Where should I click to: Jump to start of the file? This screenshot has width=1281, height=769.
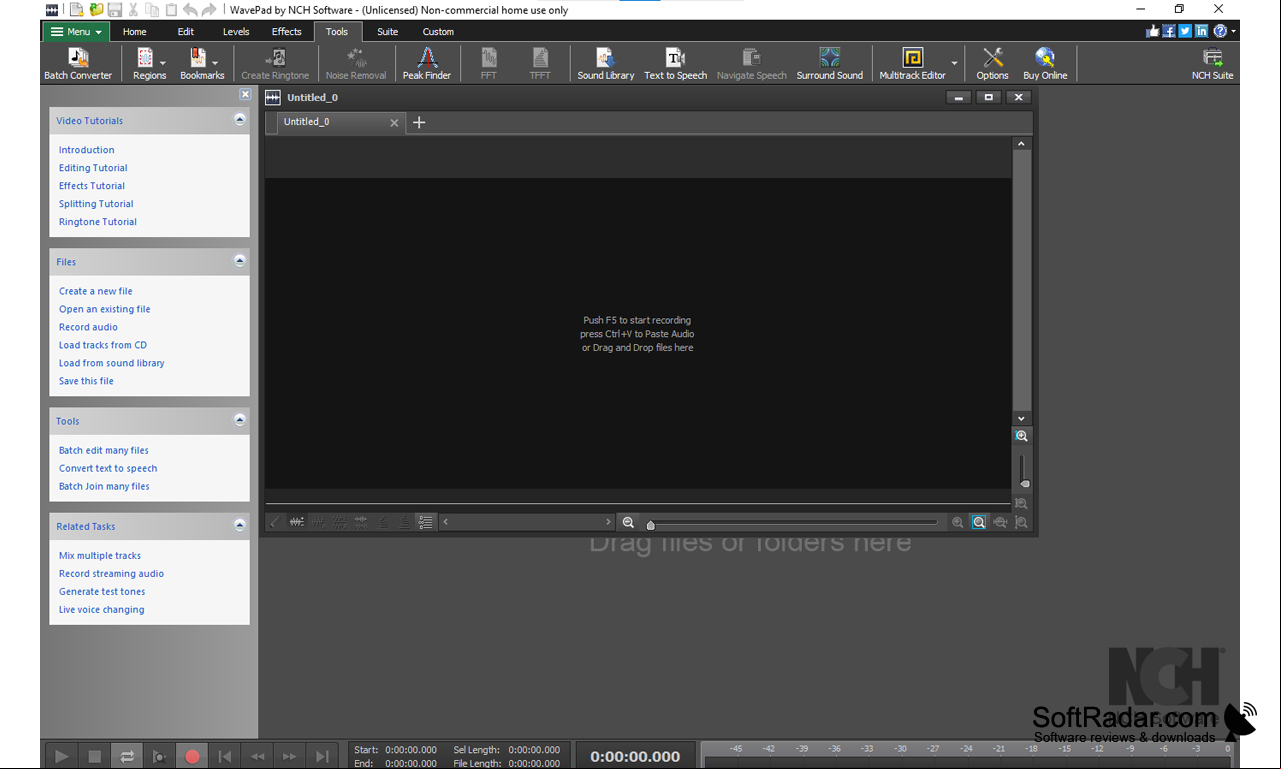click(x=225, y=757)
